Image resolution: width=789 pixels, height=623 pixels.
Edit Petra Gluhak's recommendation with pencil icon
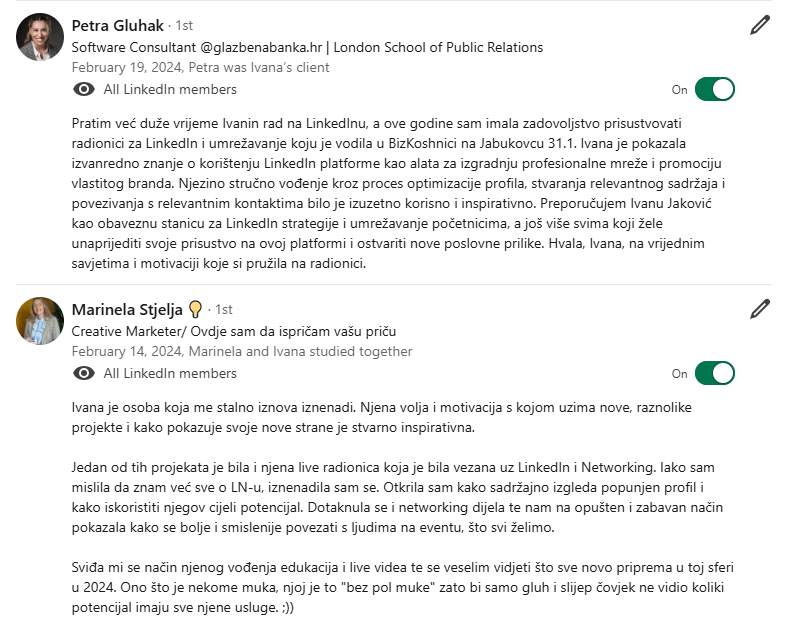[760, 26]
